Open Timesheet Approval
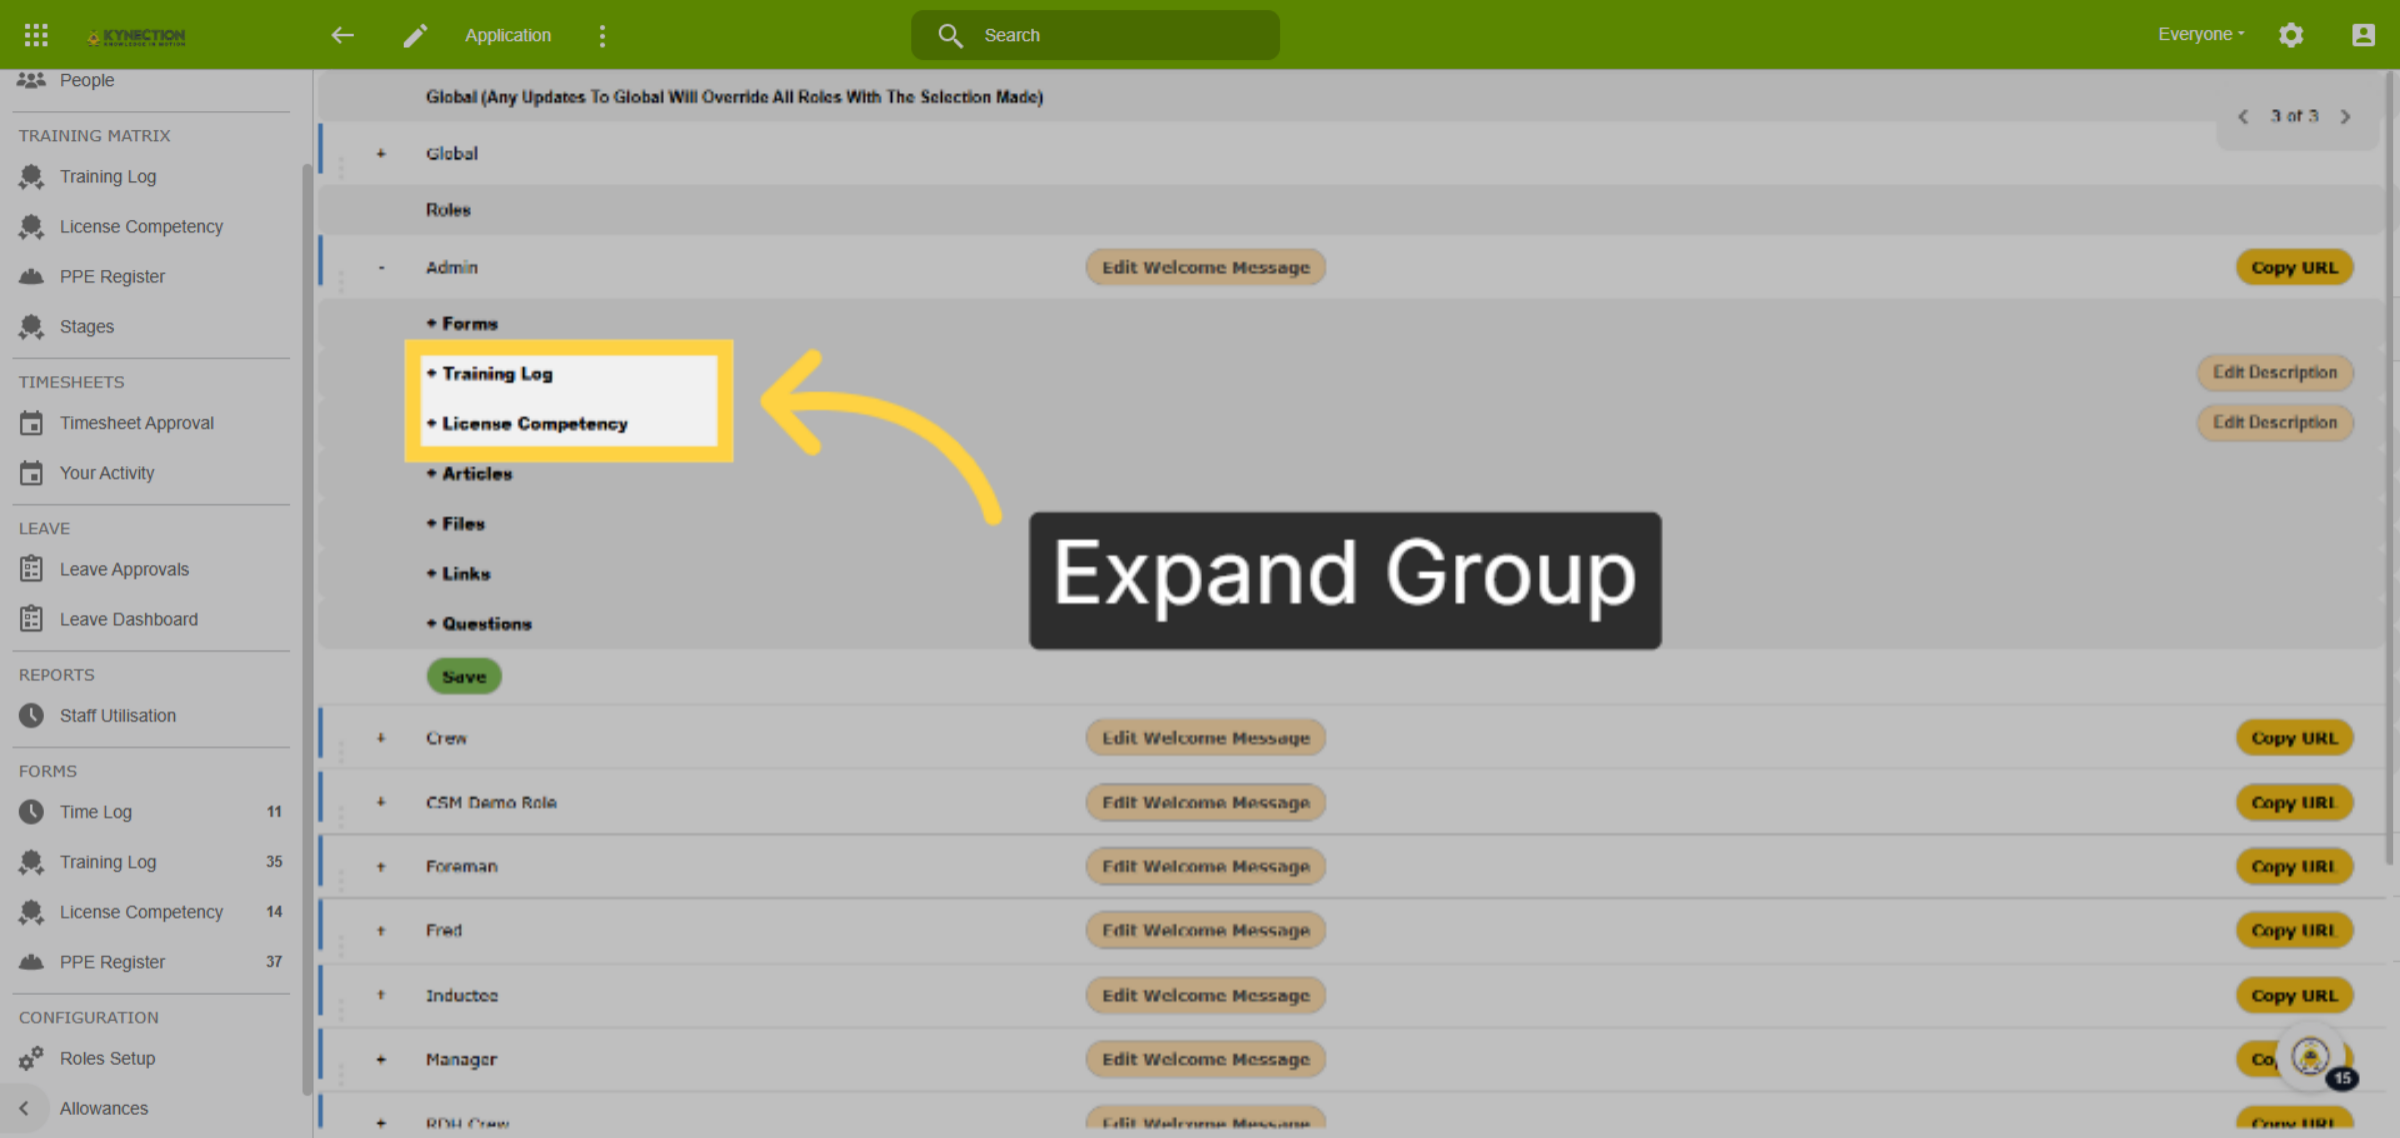Image resolution: width=2400 pixels, height=1138 pixels. 137,423
